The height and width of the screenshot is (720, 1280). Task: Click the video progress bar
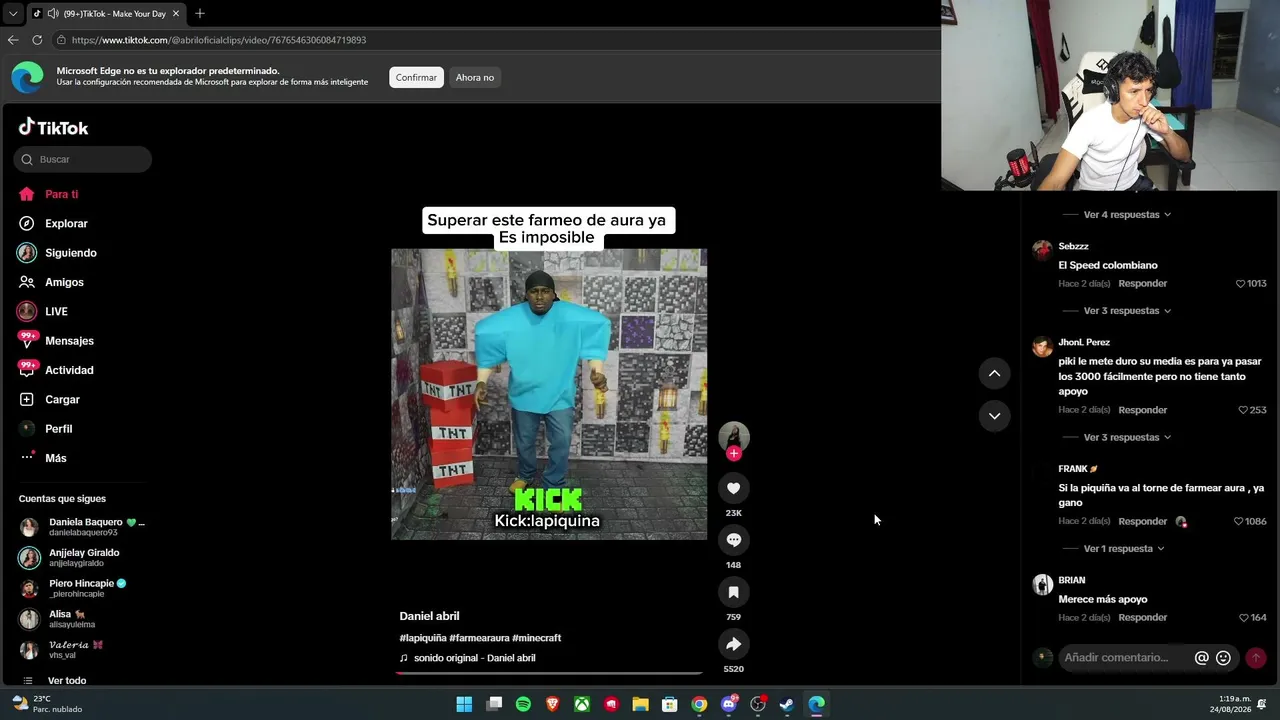(549, 673)
